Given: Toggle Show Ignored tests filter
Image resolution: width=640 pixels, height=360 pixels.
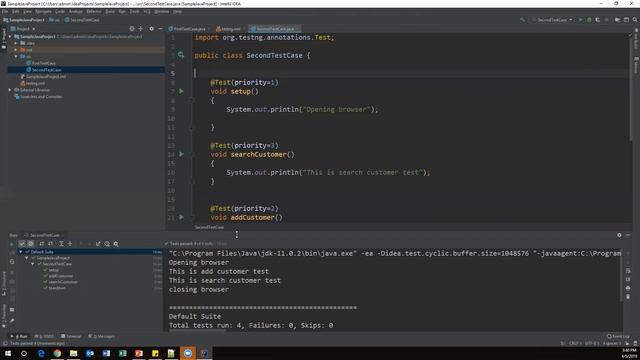Looking at the screenshot, I should [31, 244].
